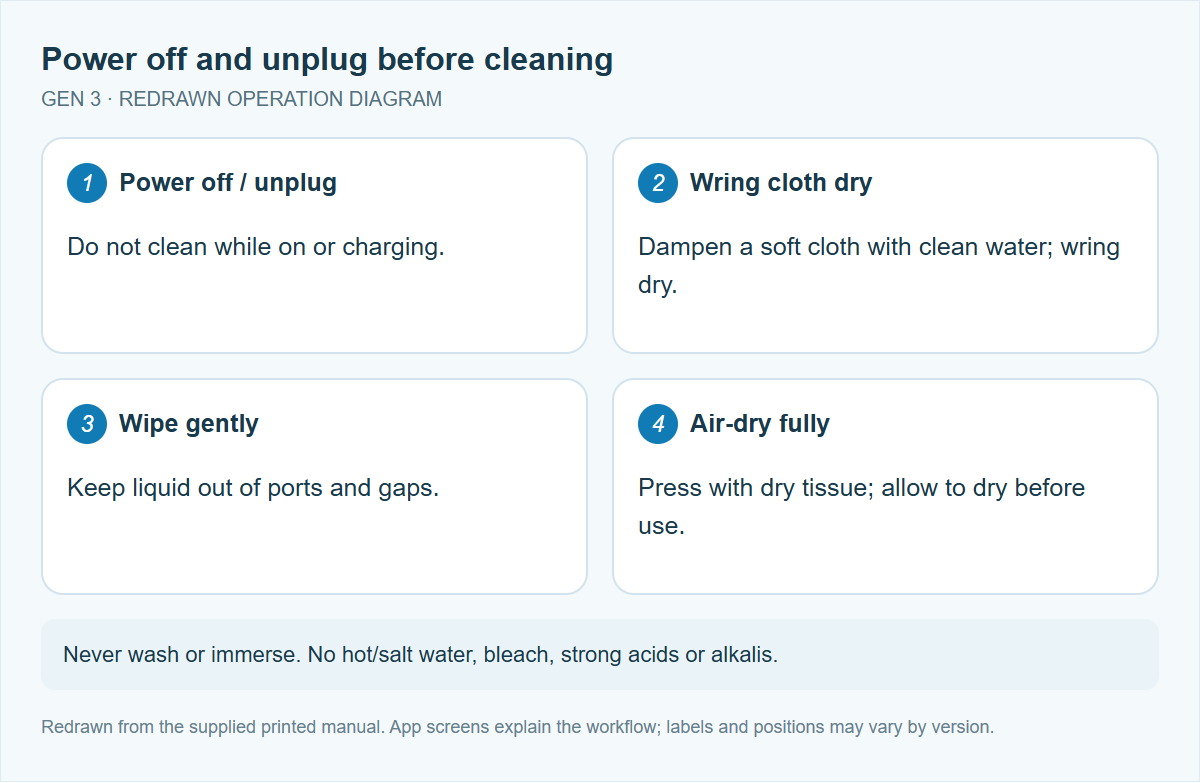Select the 'Wipe gently' heading
Viewport: 1200px width, 783px height.
point(189,424)
